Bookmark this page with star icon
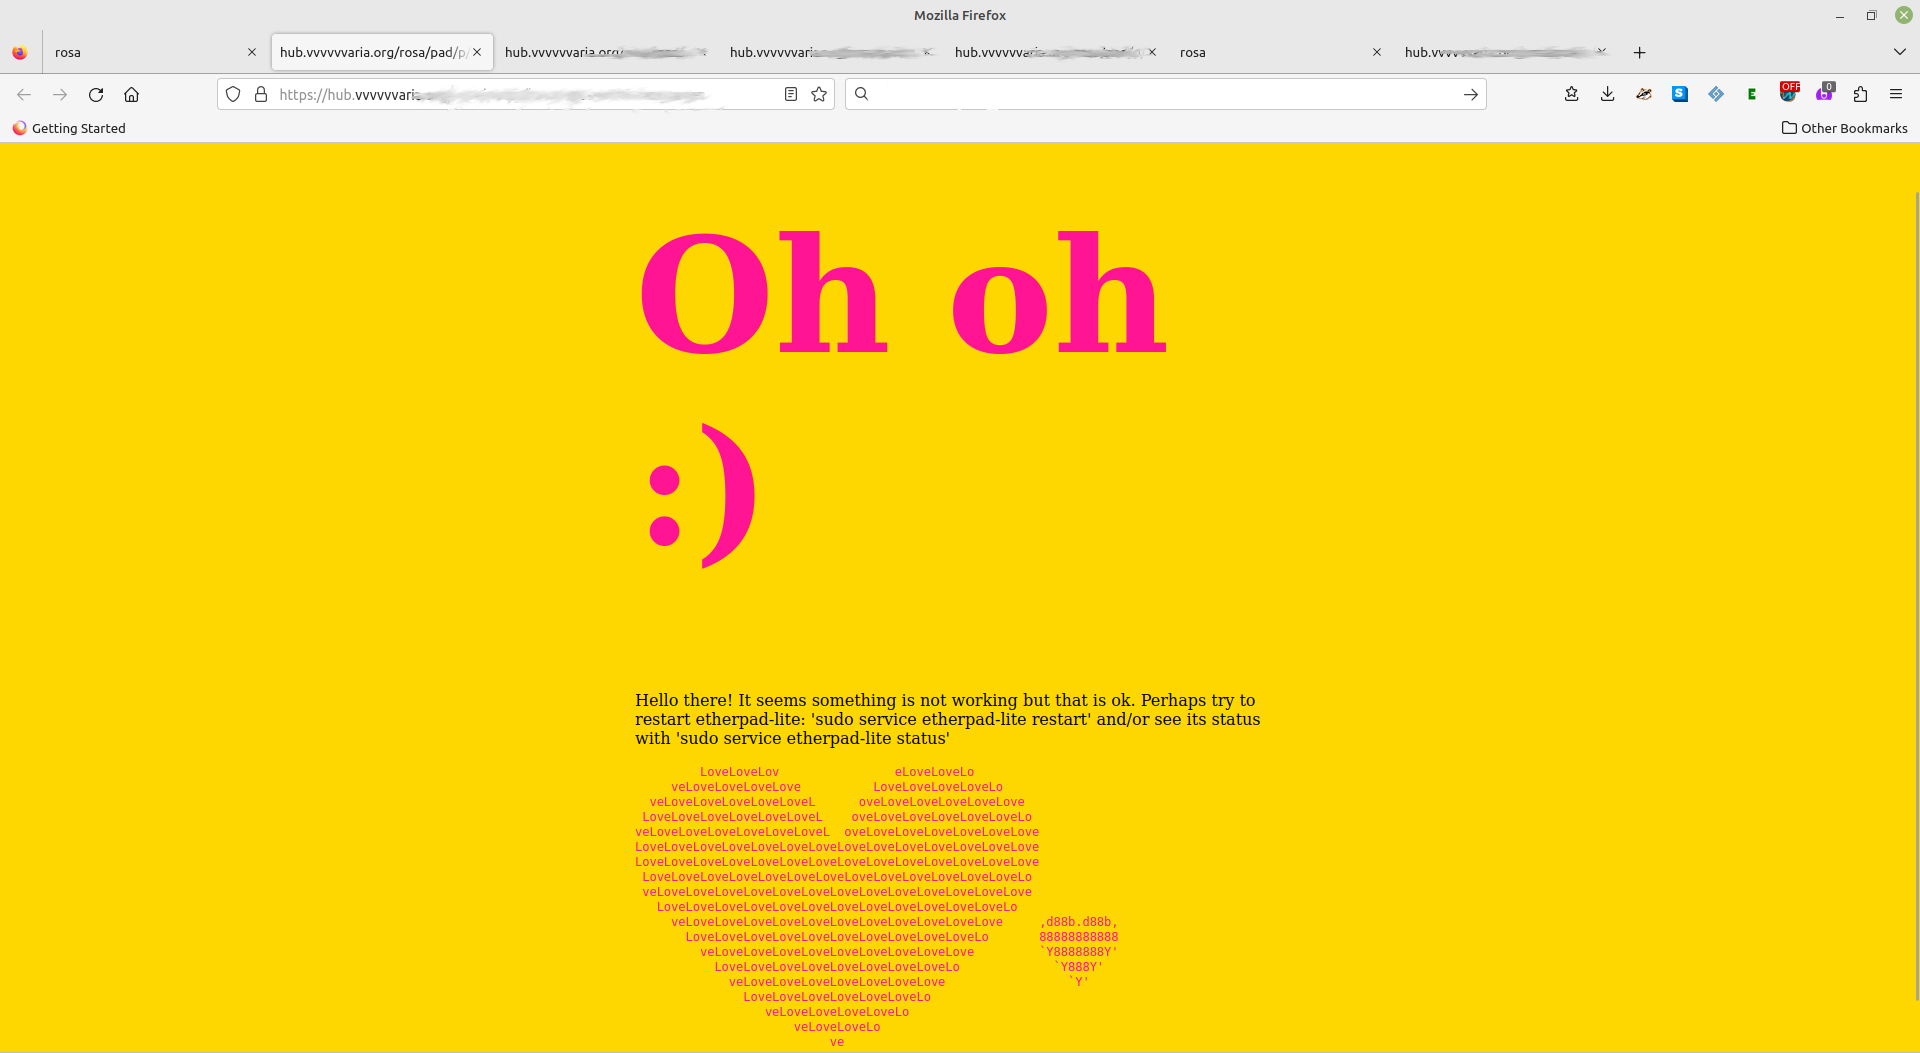 click(819, 94)
